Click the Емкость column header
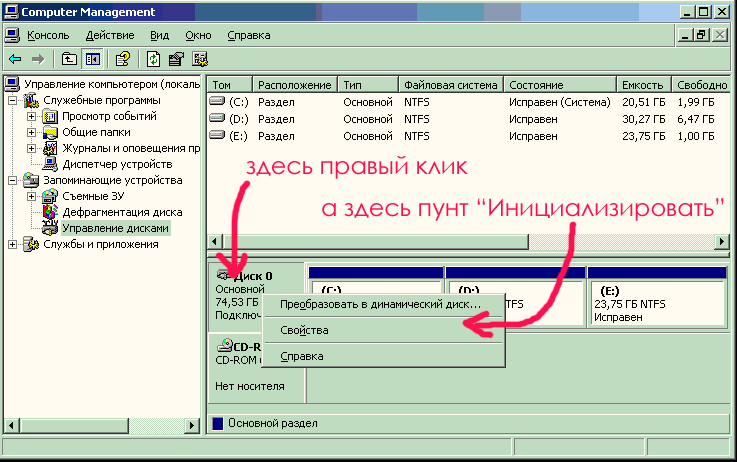The image size is (737, 462). click(642, 85)
